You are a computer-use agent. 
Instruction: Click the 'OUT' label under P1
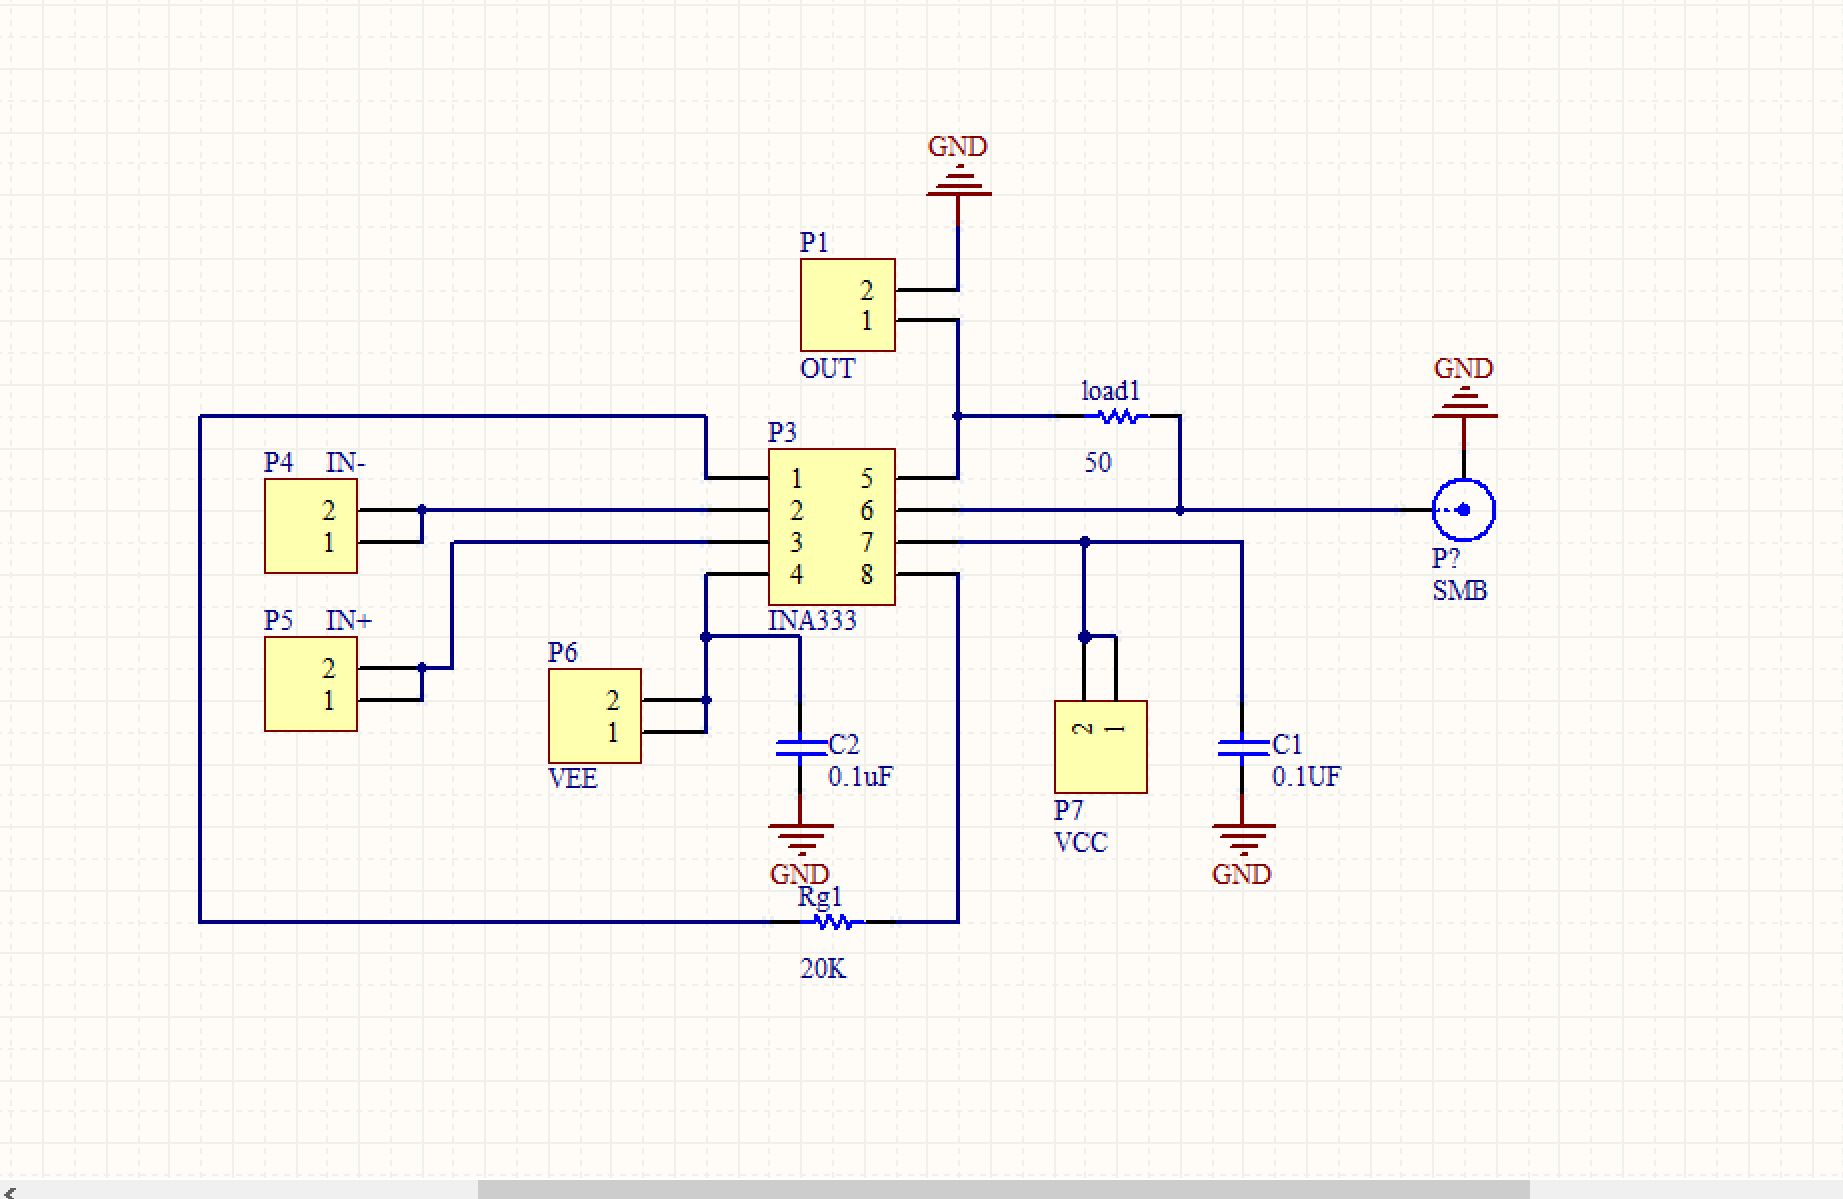click(x=828, y=369)
